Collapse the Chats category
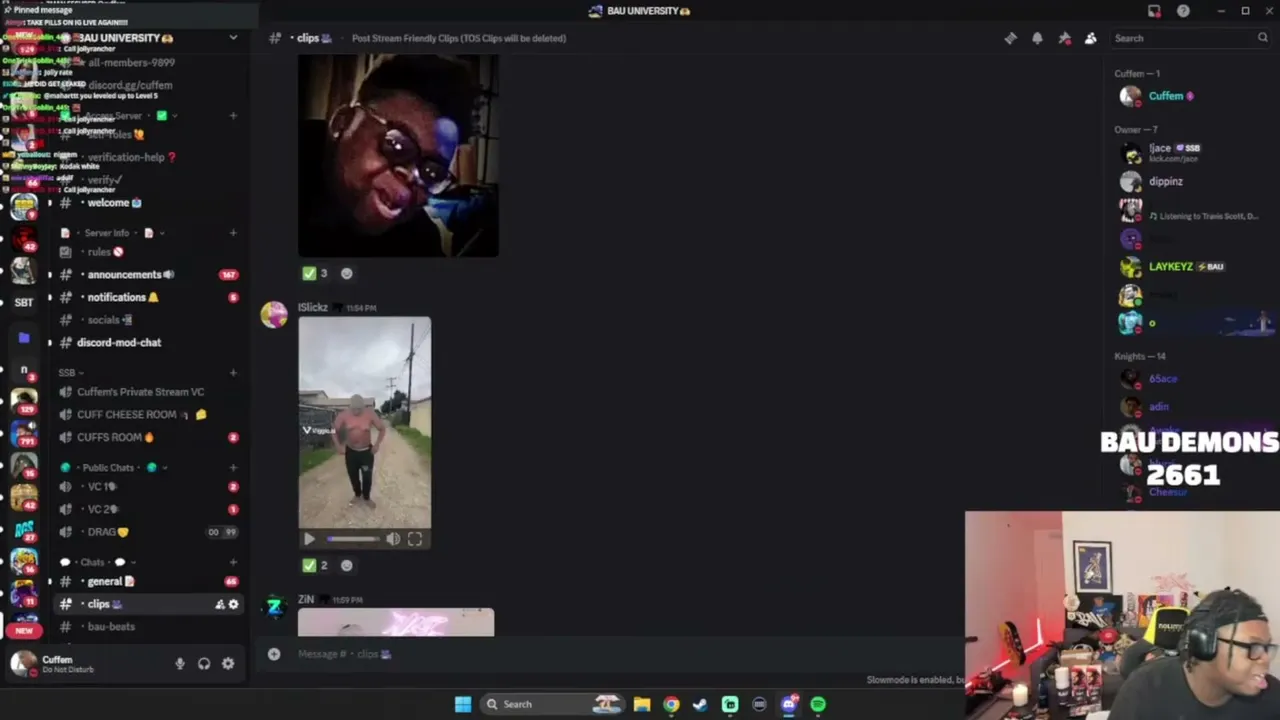 coord(98,562)
